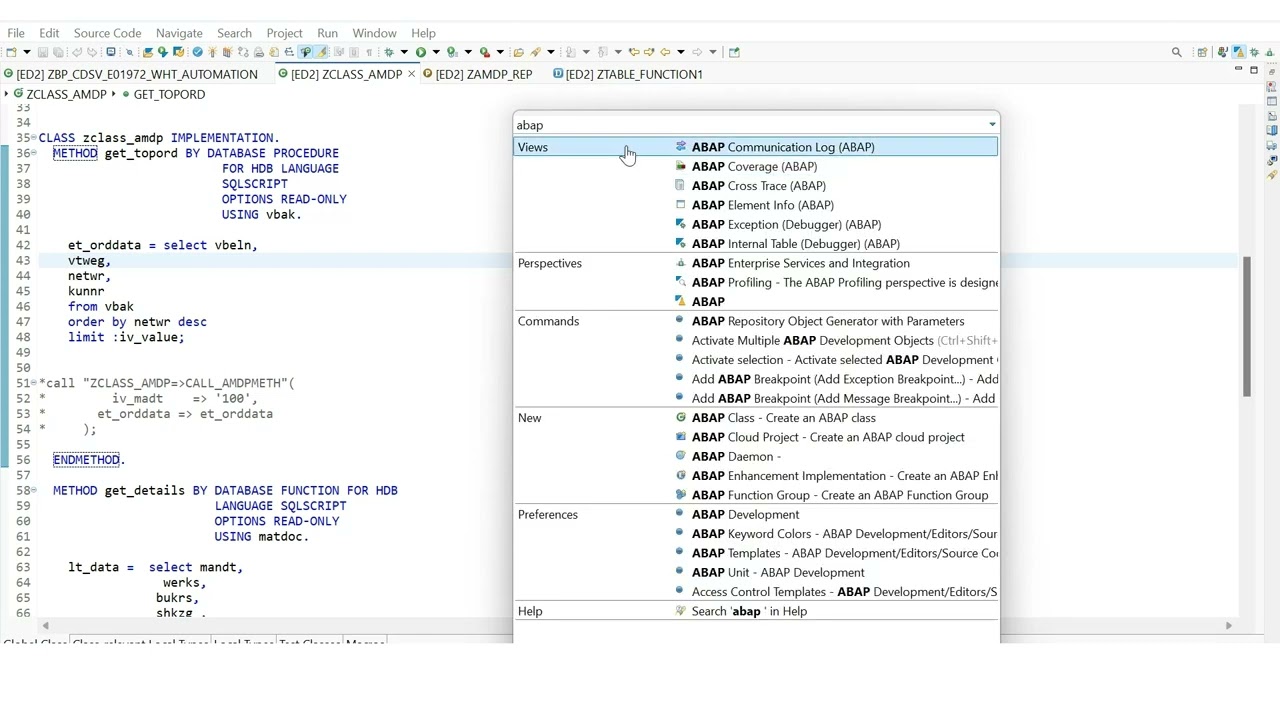Click the green Run play icon
The image size is (1280, 720).
421,52
